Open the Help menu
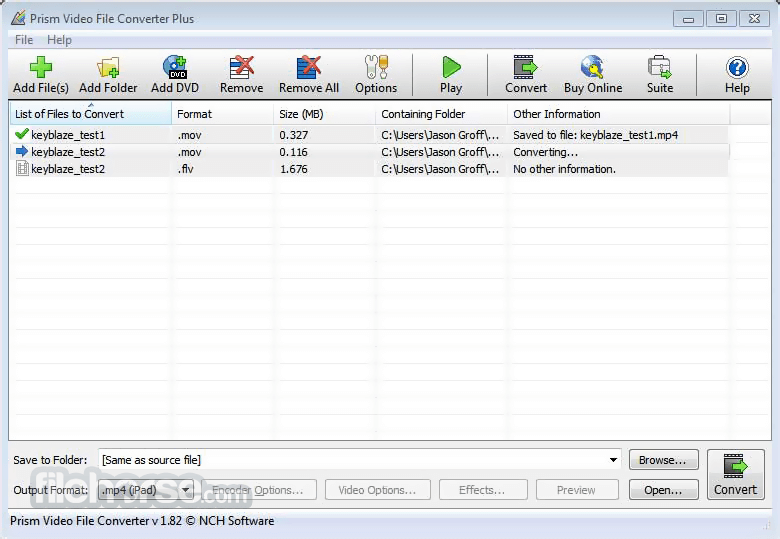The image size is (780, 539). 59,40
